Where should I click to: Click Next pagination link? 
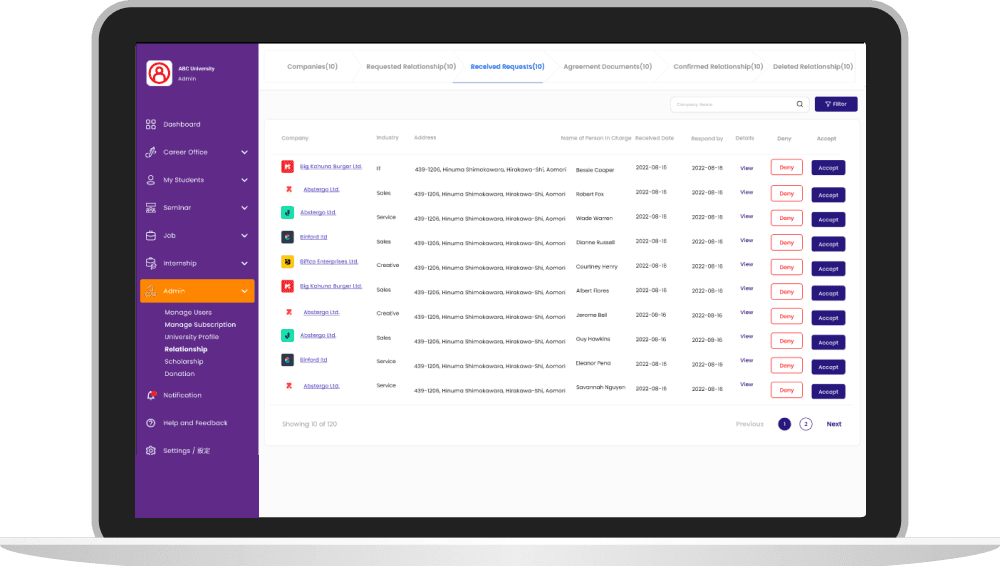click(834, 424)
